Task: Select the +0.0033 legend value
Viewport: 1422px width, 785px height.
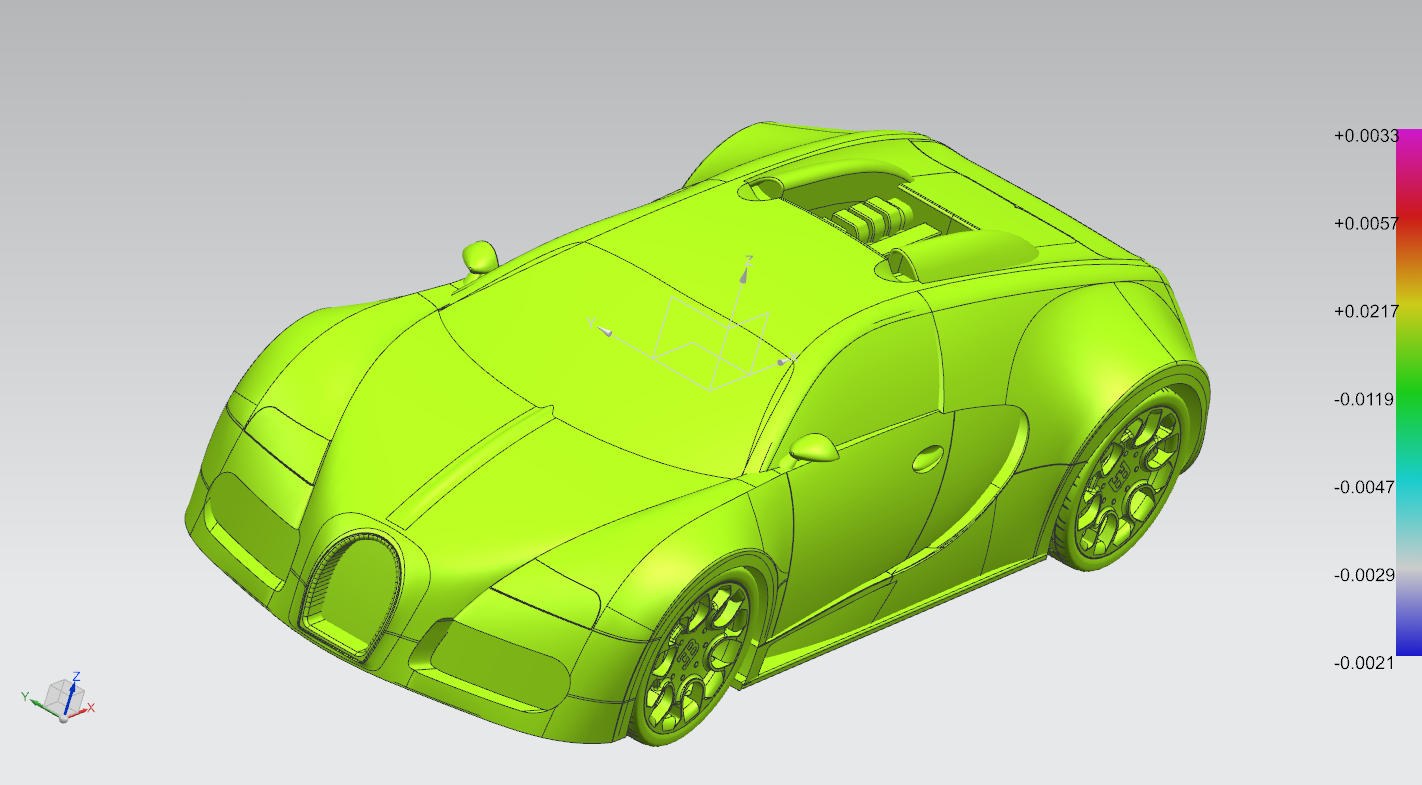Action: coord(1366,135)
